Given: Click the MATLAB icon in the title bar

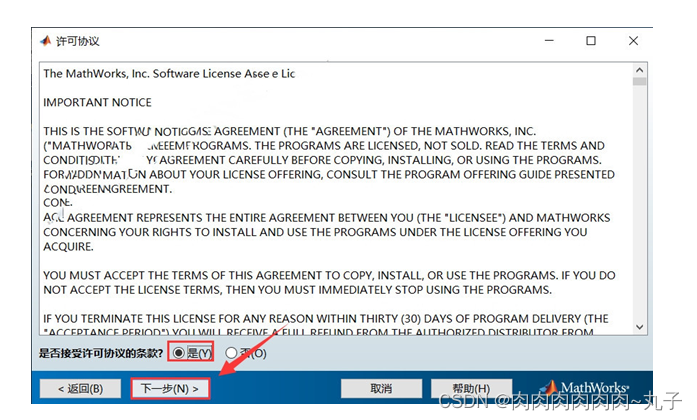Looking at the screenshot, I should tap(45, 41).
